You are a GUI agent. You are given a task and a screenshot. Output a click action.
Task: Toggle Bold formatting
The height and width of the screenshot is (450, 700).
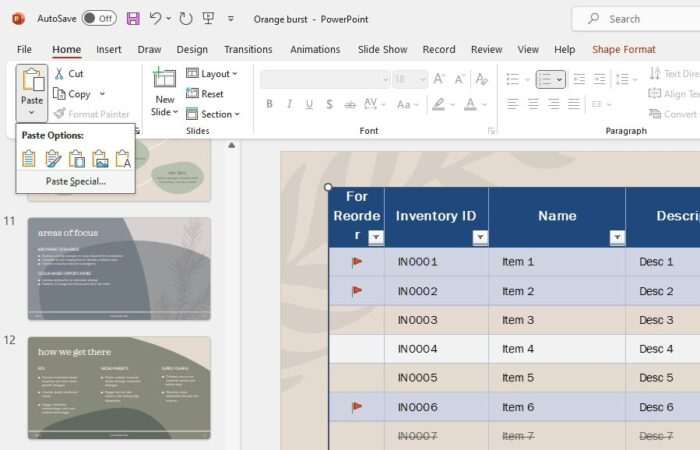pyautogui.click(x=270, y=104)
